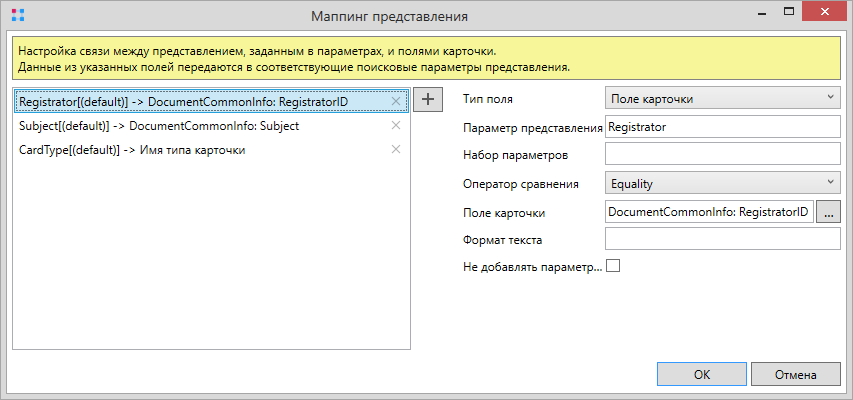Delete the Subject mapping row via X

396,125
